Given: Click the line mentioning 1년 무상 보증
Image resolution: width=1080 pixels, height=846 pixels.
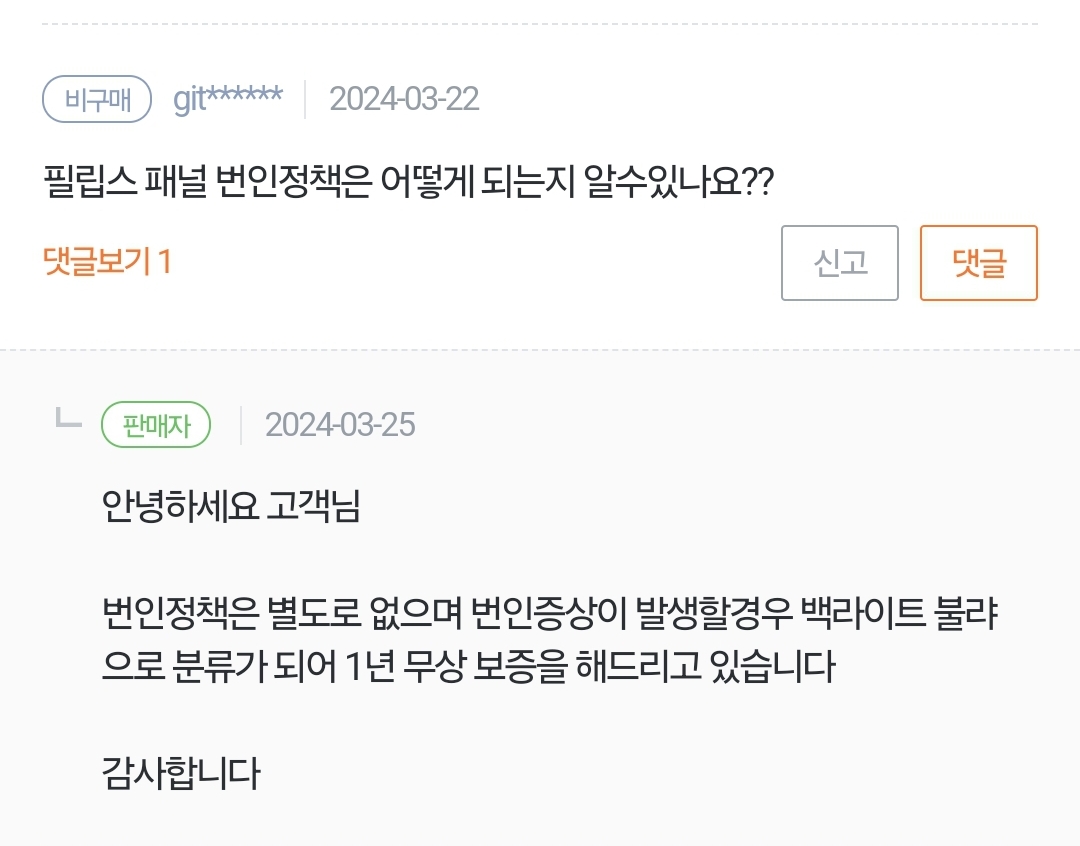Looking at the screenshot, I should point(468,666).
